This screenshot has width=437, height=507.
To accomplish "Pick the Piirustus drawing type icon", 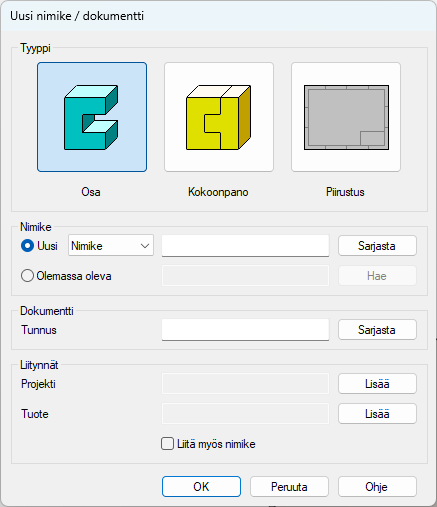I will 346,117.
